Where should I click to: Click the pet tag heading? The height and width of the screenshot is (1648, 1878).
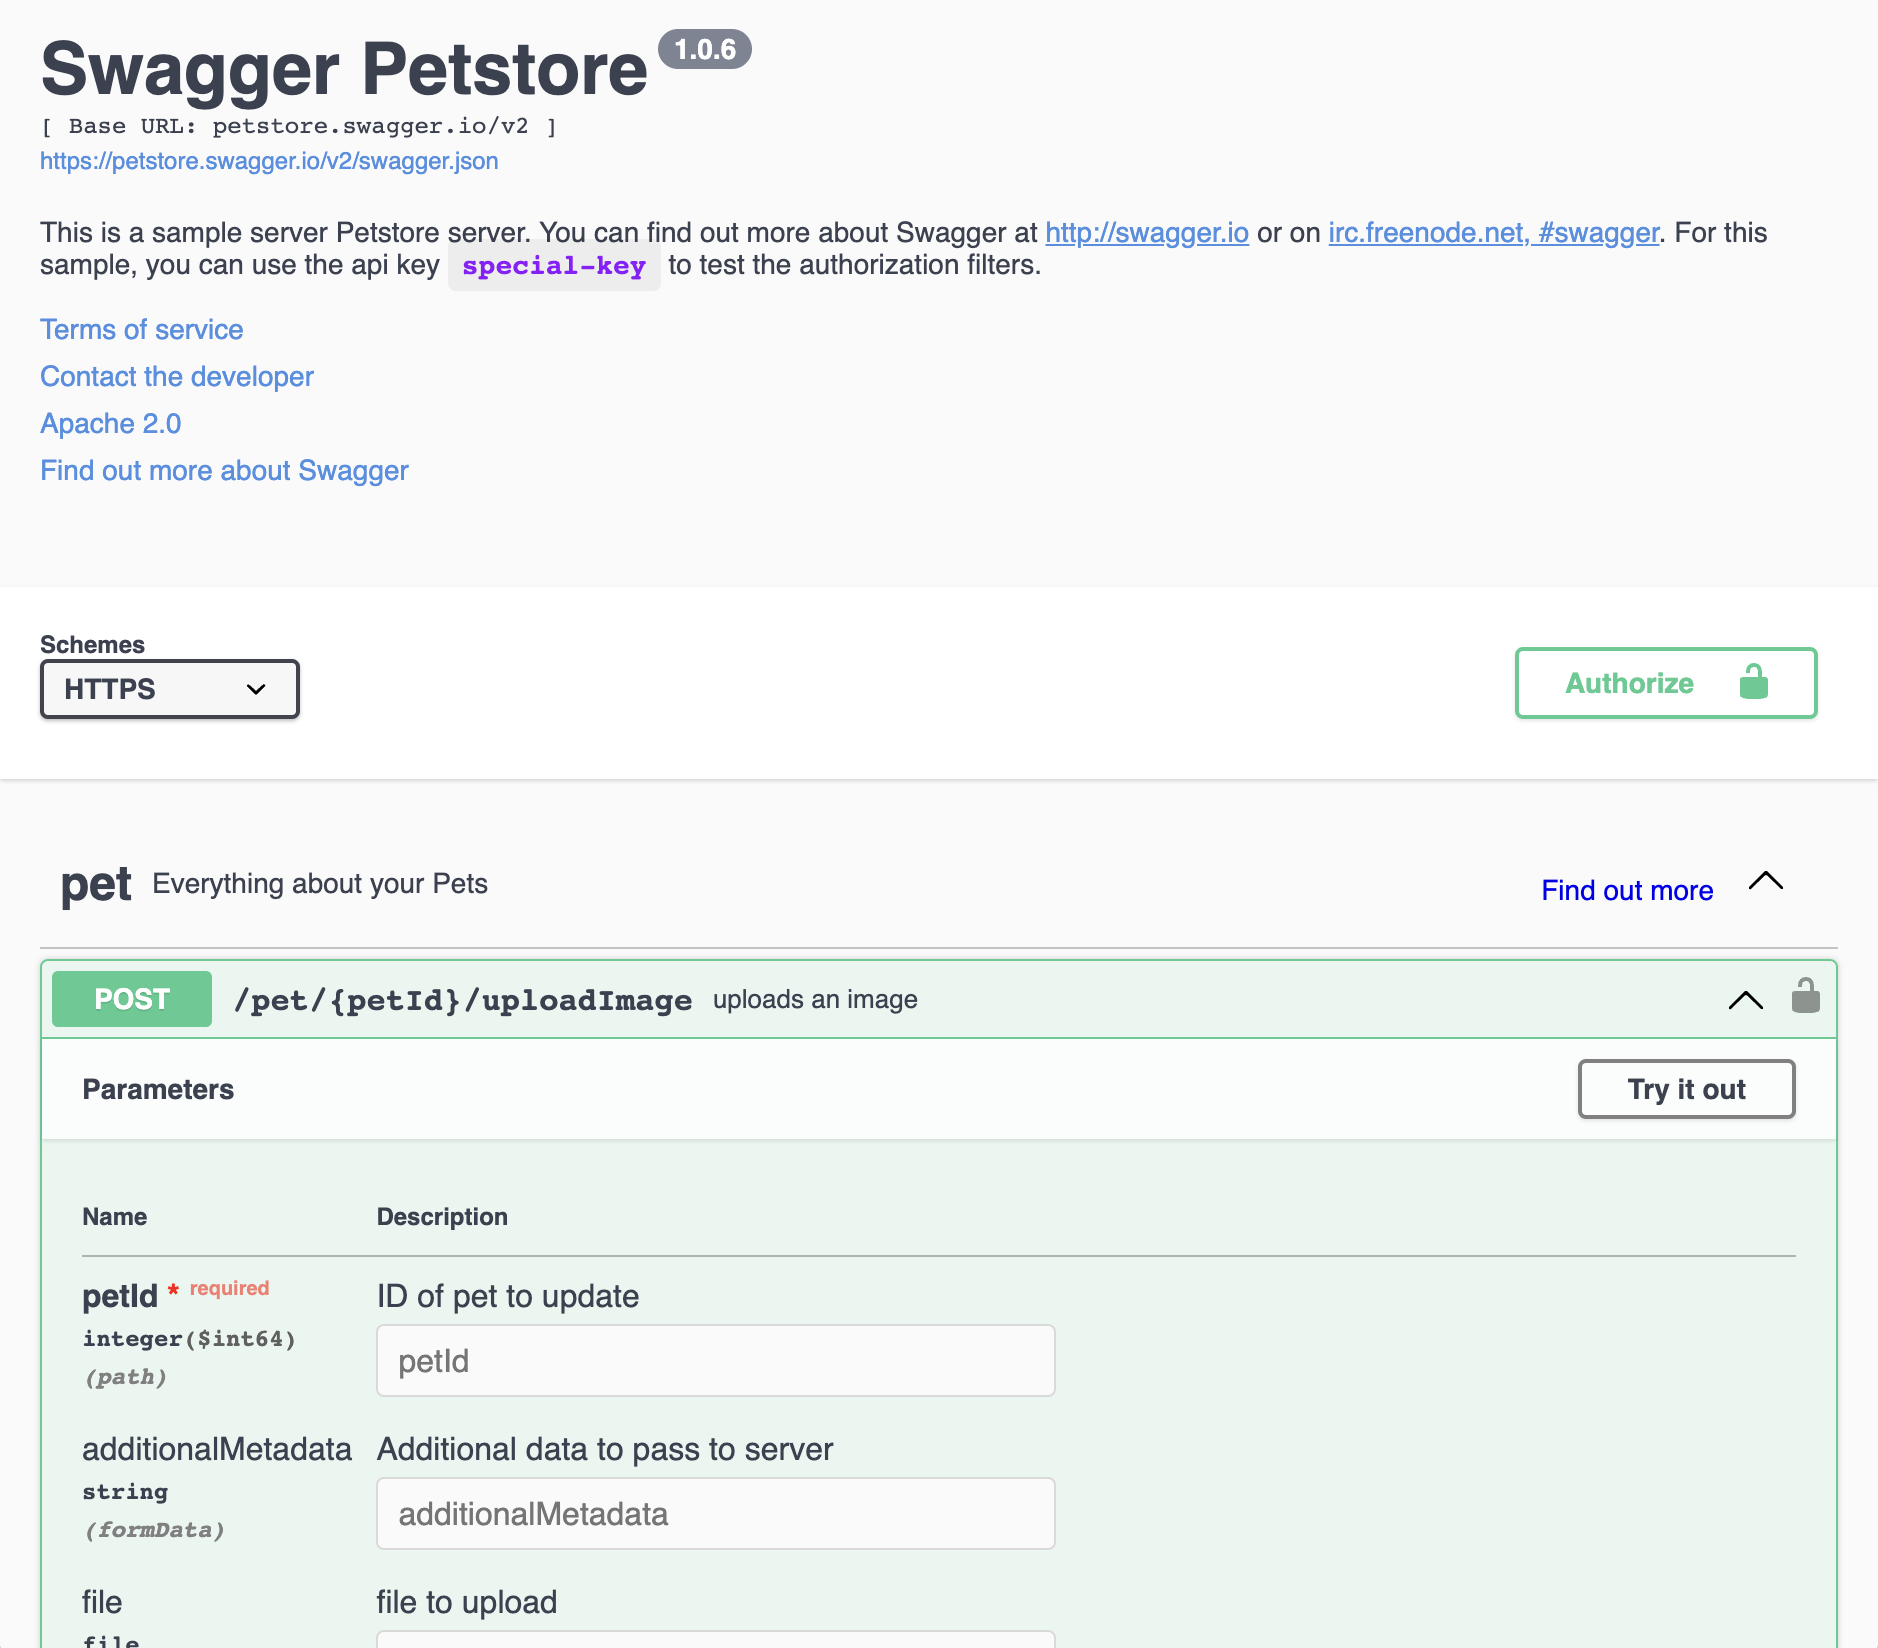tap(96, 885)
